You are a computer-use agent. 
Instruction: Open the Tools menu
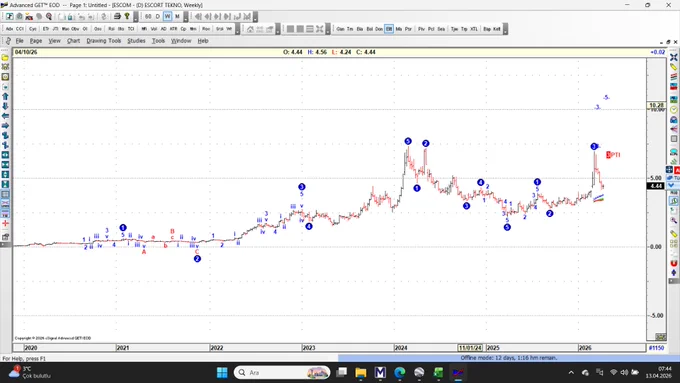(x=158, y=41)
